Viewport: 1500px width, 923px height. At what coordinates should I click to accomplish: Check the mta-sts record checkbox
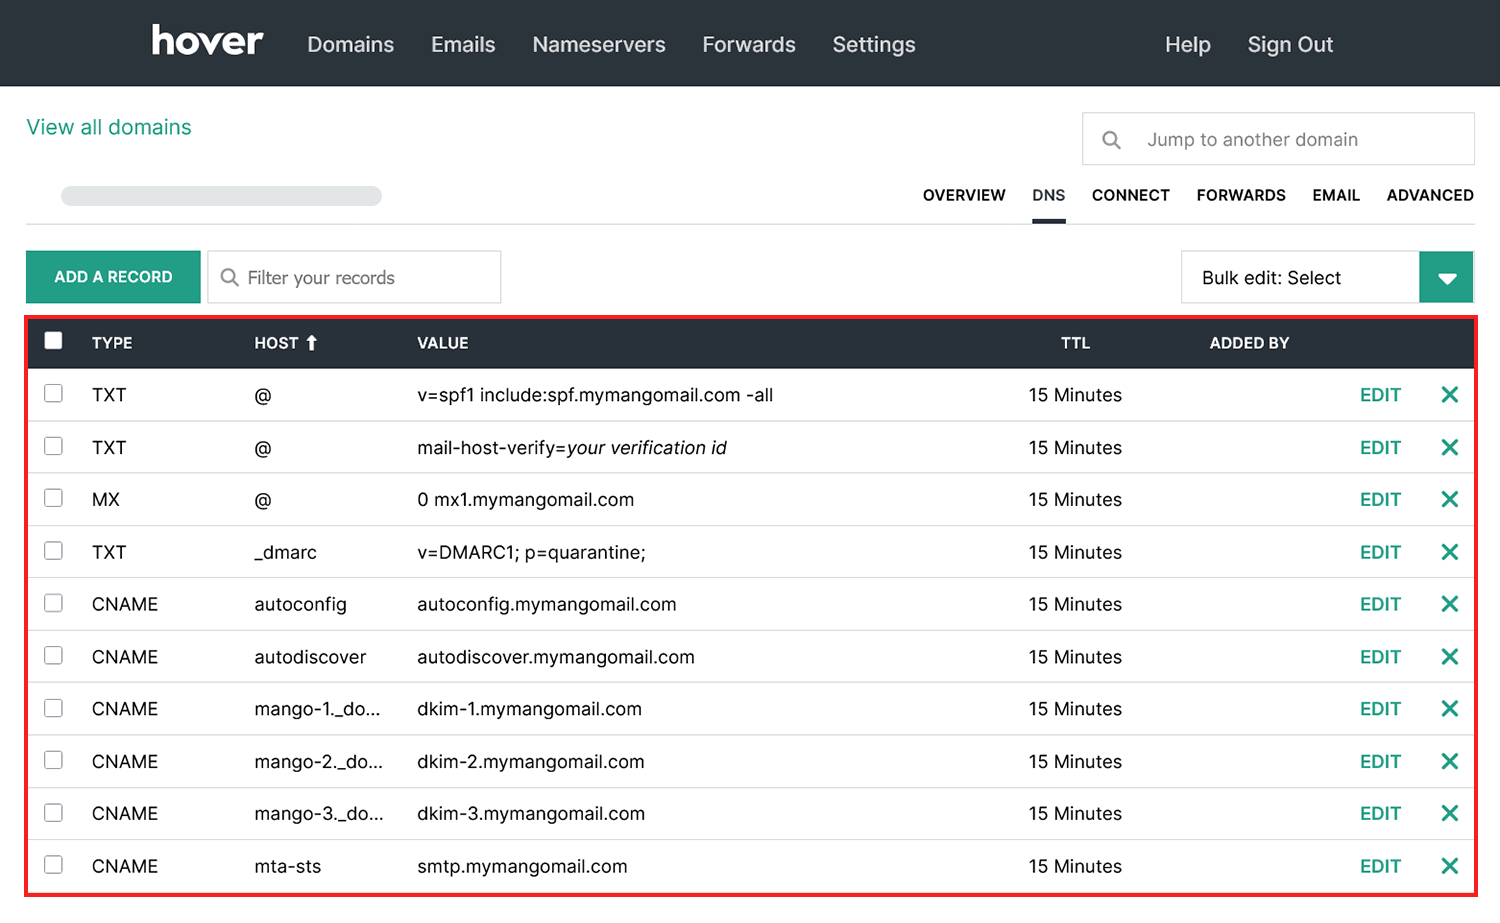coord(54,865)
